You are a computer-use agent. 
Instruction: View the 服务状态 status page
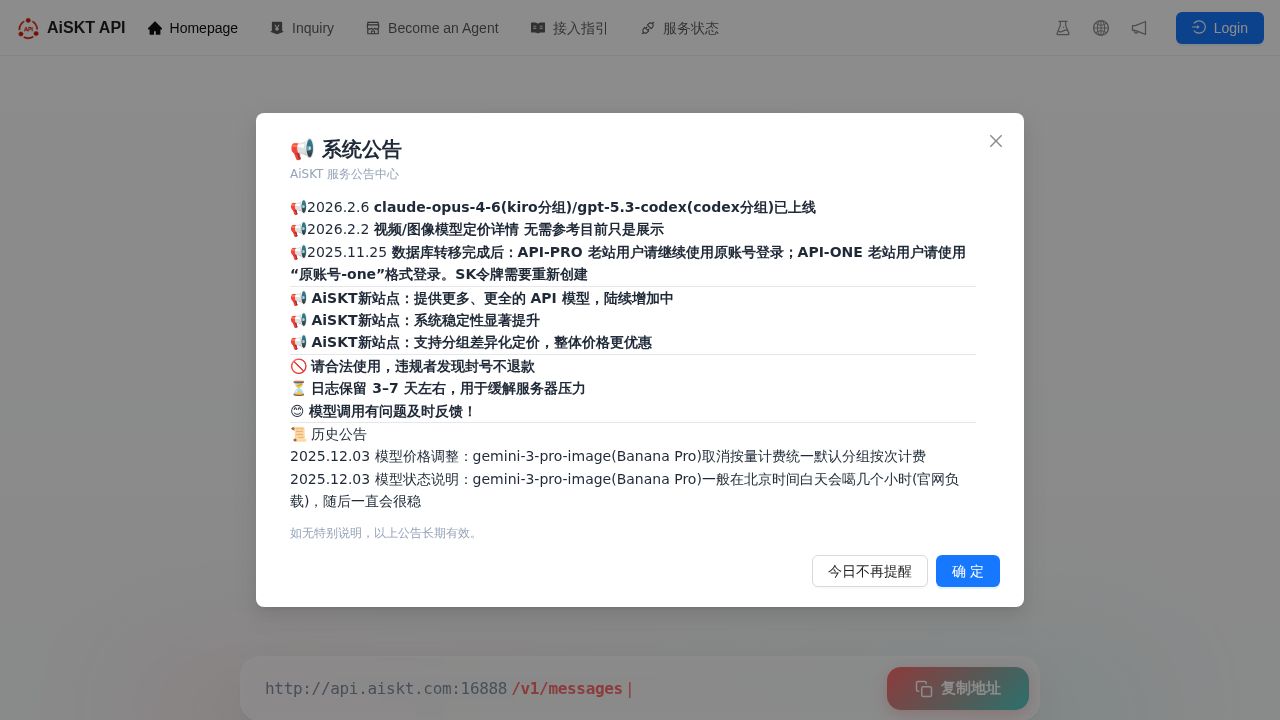680,28
